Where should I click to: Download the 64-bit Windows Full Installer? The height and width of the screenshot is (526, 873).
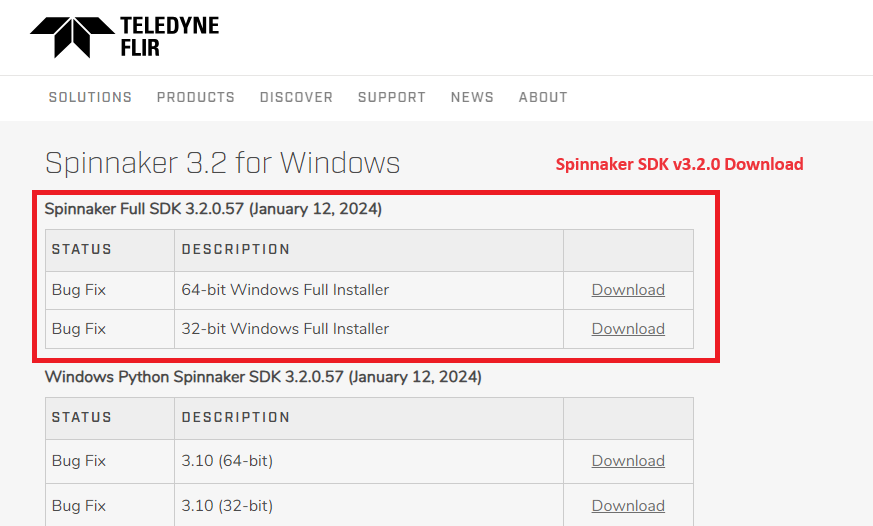click(x=628, y=290)
